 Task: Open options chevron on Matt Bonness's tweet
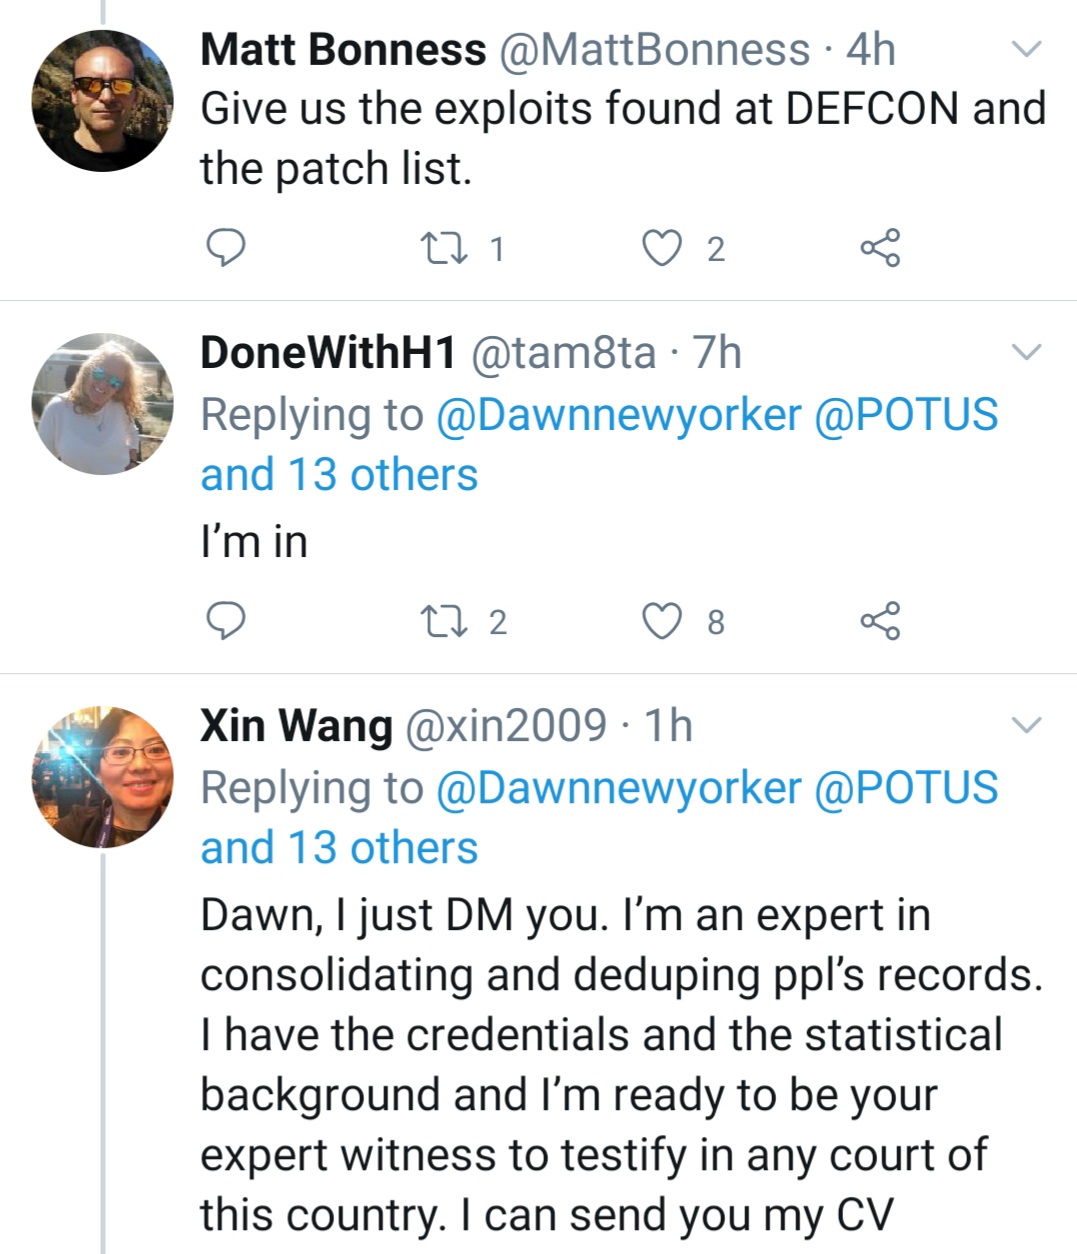point(1027,48)
